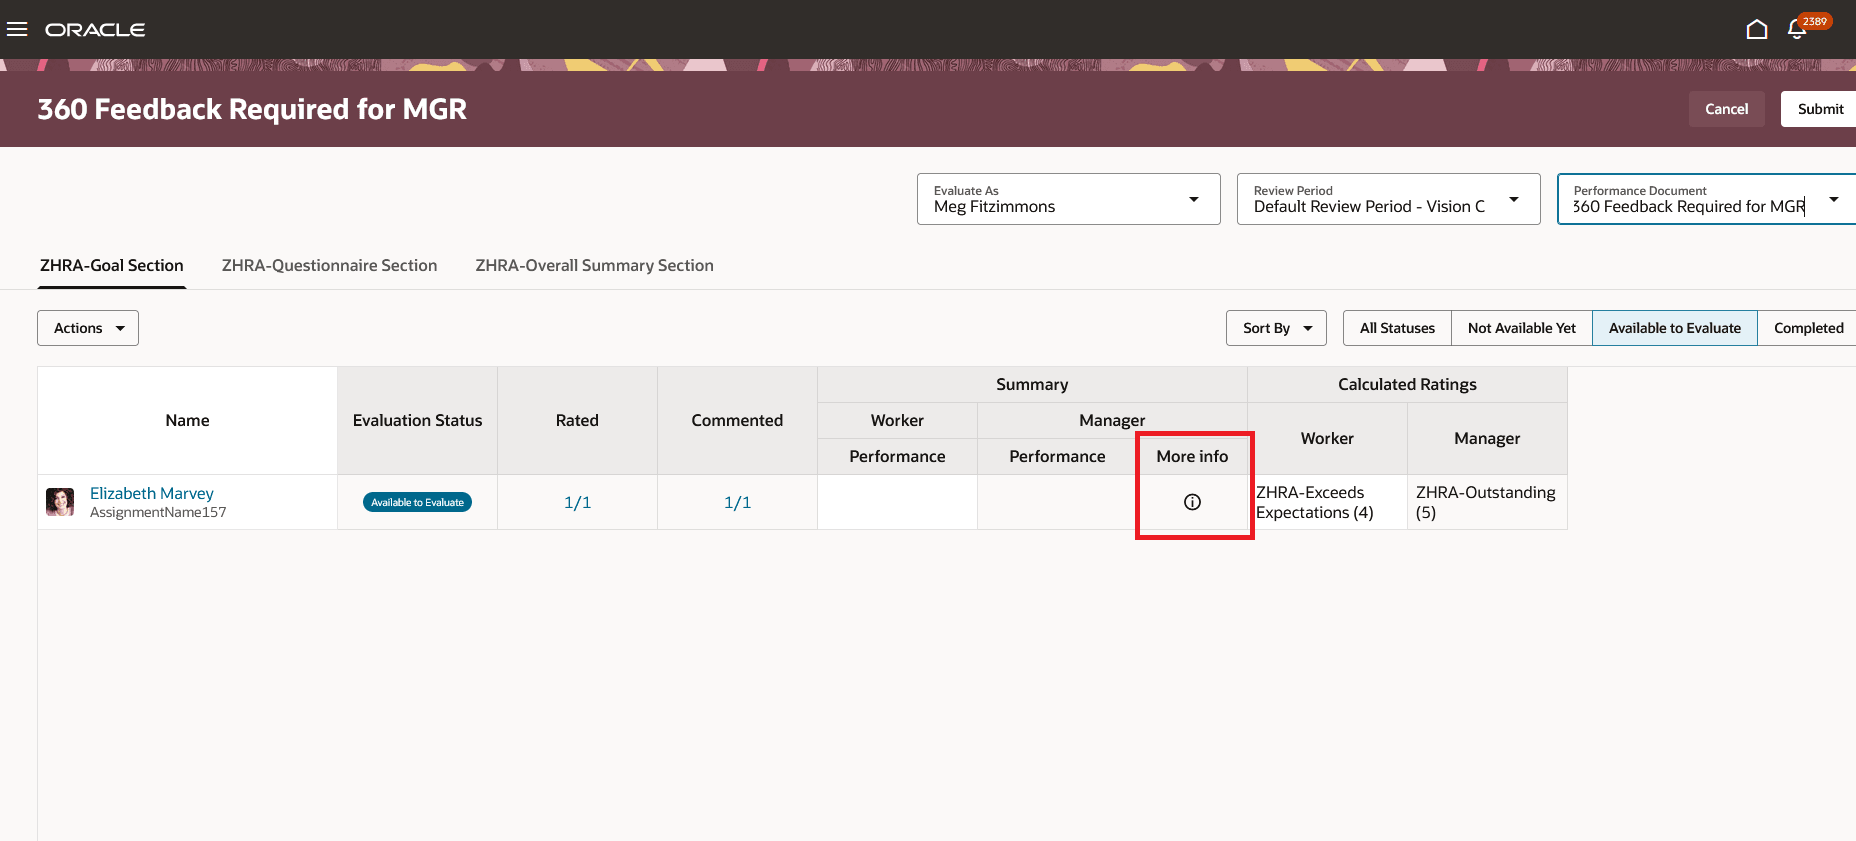Open the notifications bell
The width and height of the screenshot is (1856, 841).
(1797, 29)
